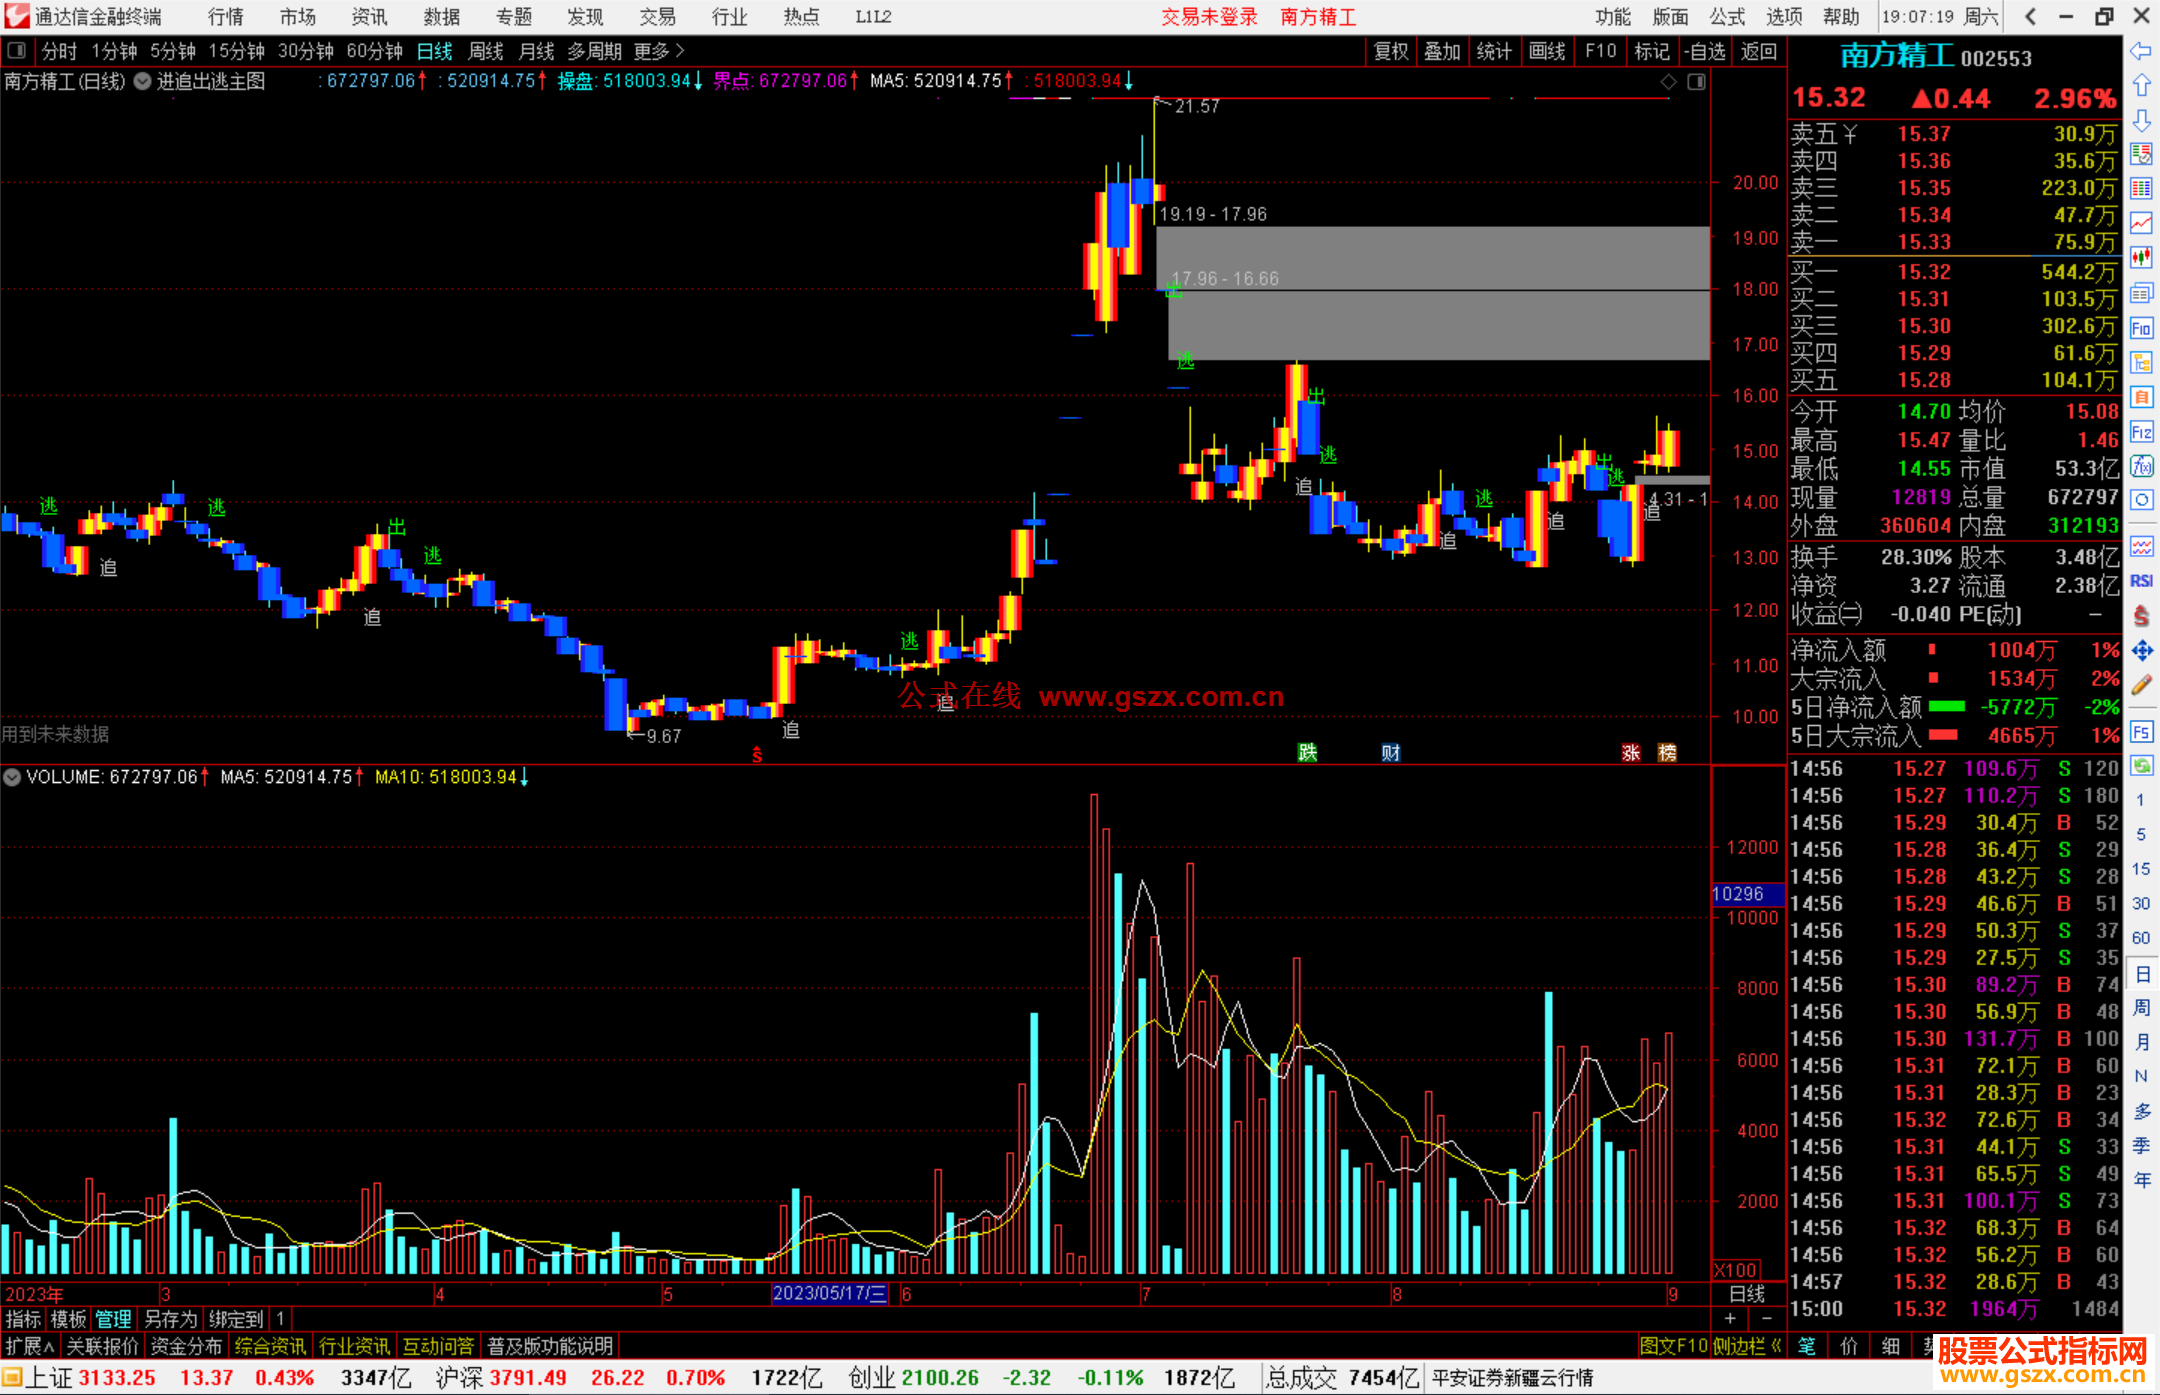Expand the 扩展 panel at bottom

pyautogui.click(x=29, y=1346)
